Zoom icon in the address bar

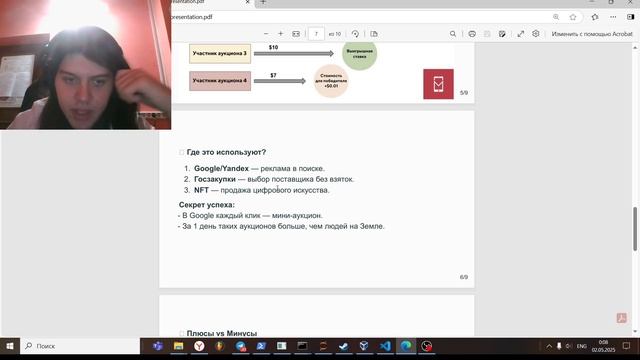pyautogui.click(x=556, y=17)
